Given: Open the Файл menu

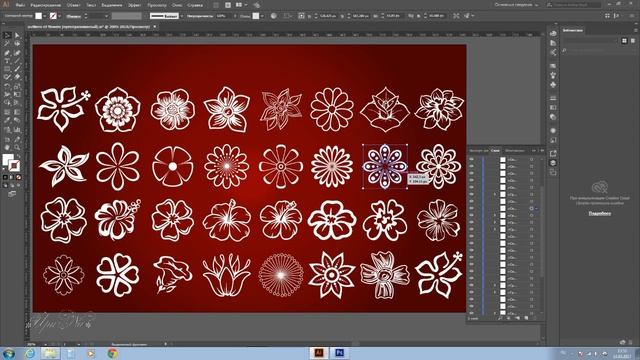Looking at the screenshot, I should tap(20, 5).
